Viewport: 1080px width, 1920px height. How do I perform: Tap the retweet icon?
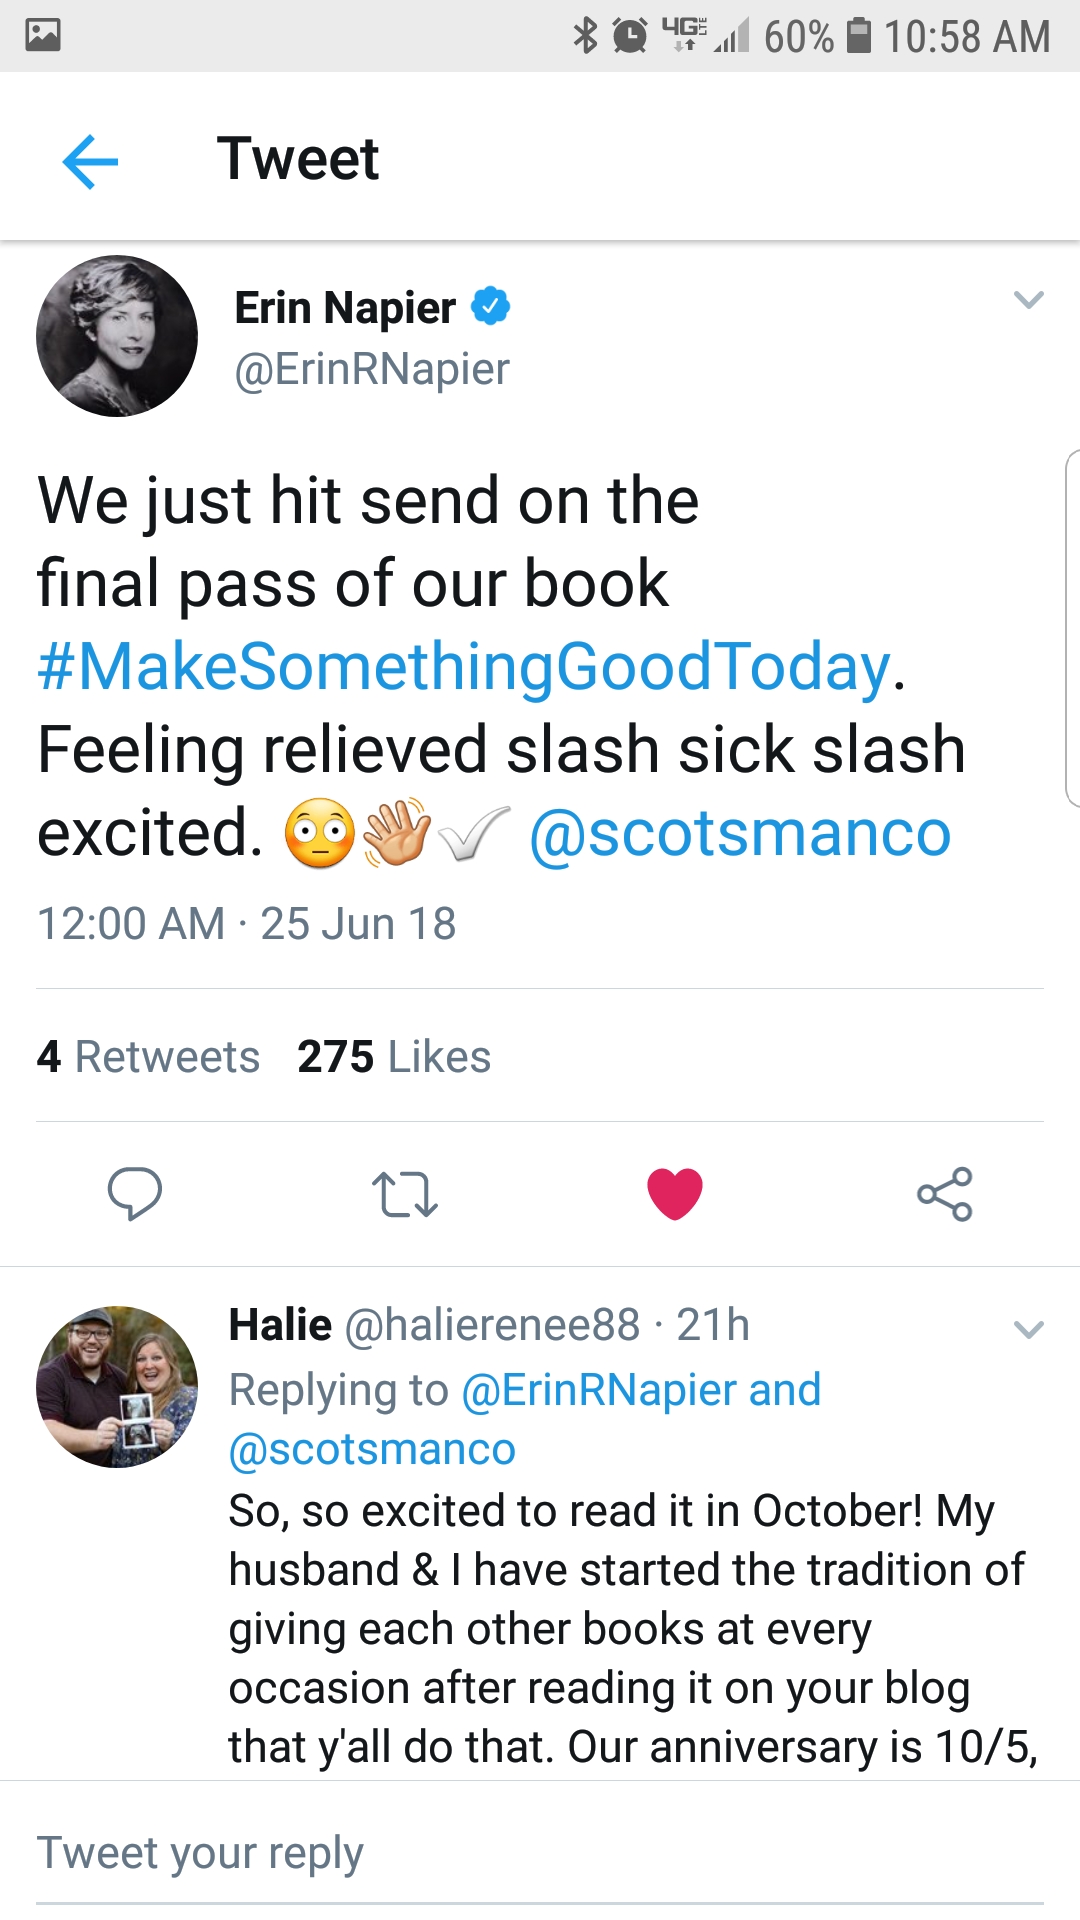click(x=404, y=1194)
